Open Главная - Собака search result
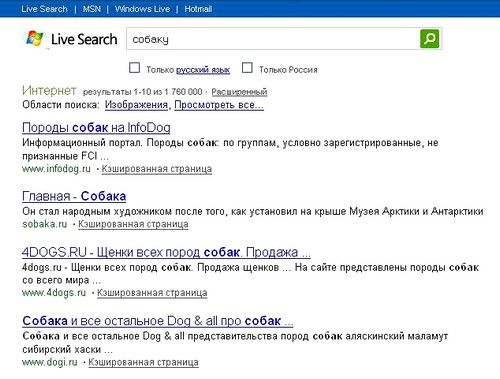The image size is (500, 379). 74,196
